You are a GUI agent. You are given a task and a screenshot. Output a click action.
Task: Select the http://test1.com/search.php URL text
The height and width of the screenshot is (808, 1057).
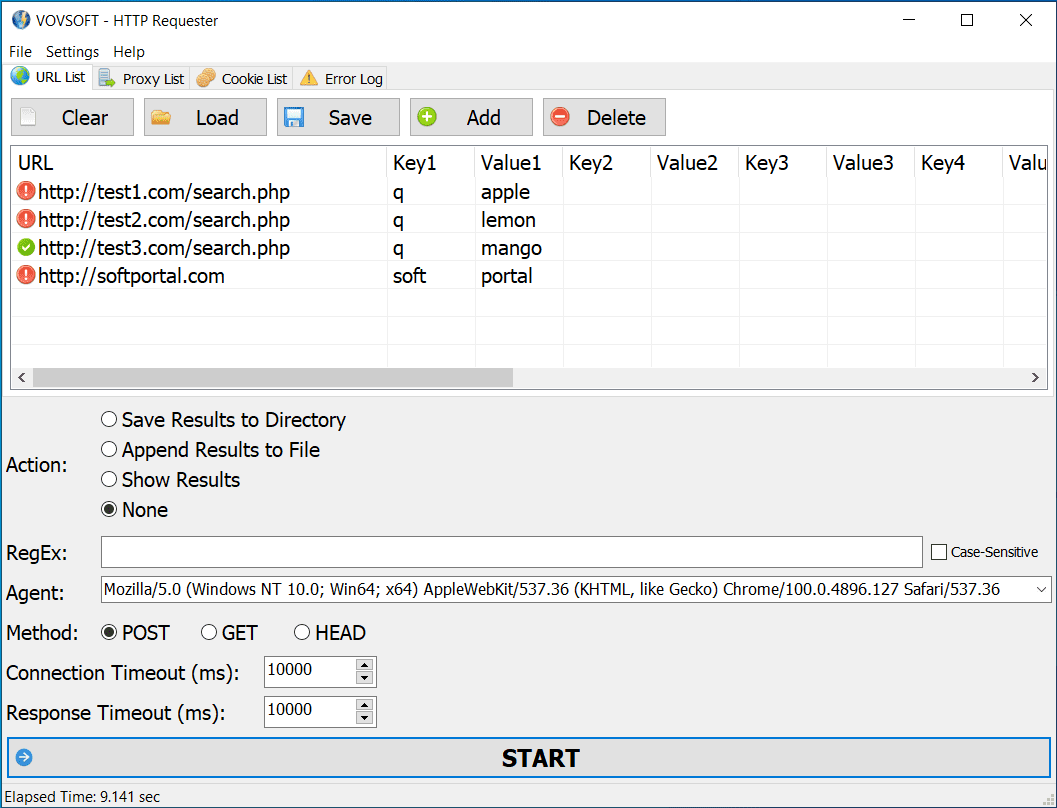[164, 192]
